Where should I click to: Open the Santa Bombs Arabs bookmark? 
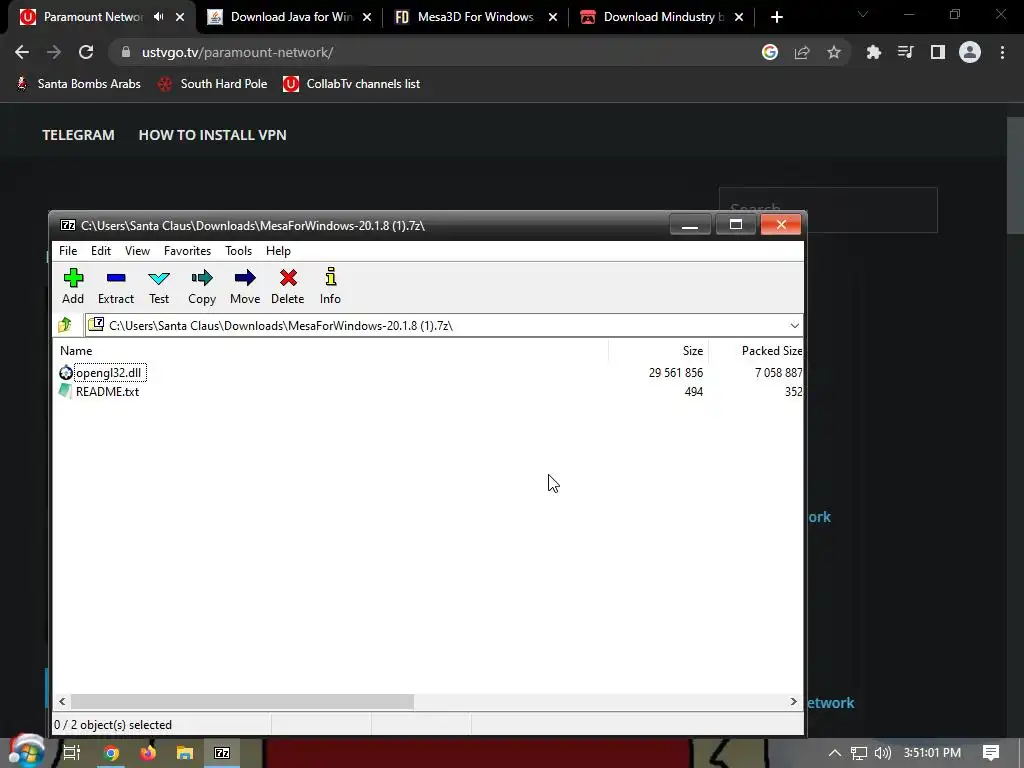tap(78, 84)
